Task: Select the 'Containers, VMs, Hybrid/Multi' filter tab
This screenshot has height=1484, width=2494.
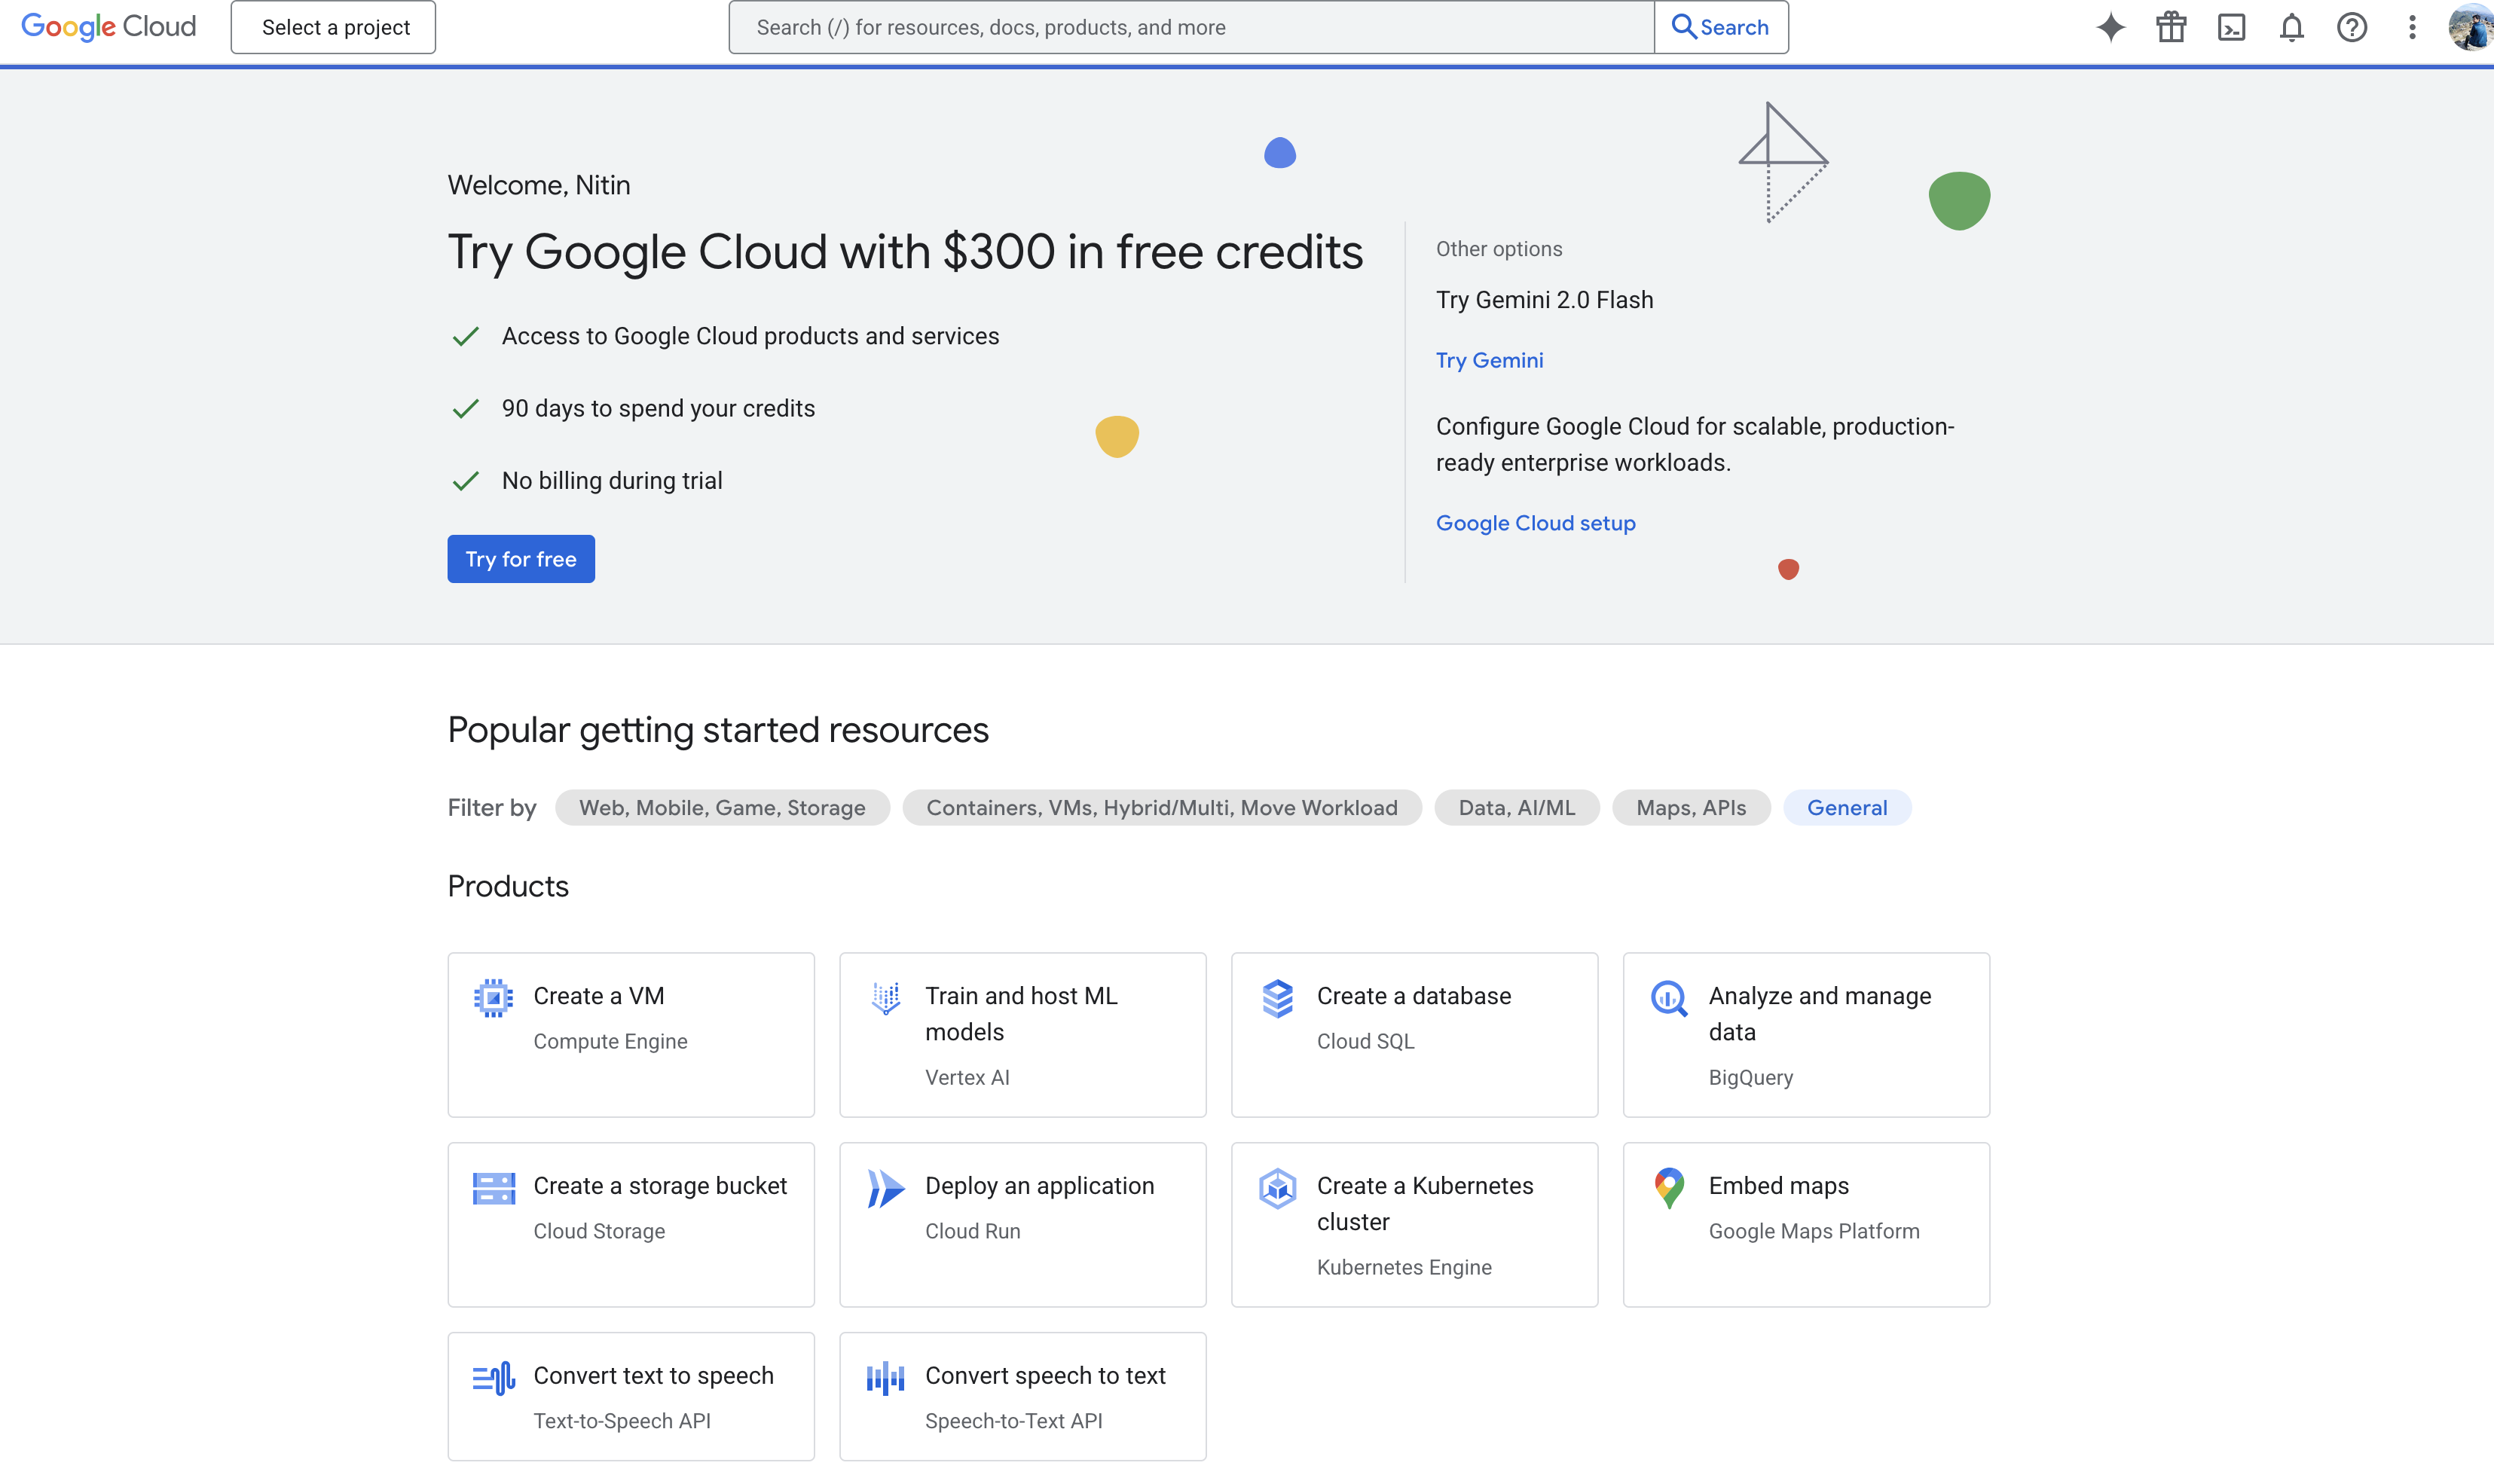Action: pyautogui.click(x=1162, y=807)
